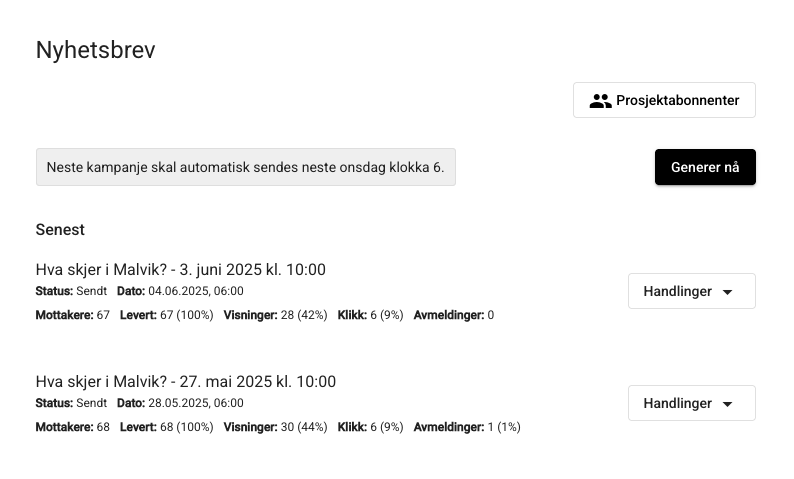The height and width of the screenshot is (479, 794).
Task: Click Dato 04.06.2025, 06:00 text
Action: pyautogui.click(x=180, y=291)
